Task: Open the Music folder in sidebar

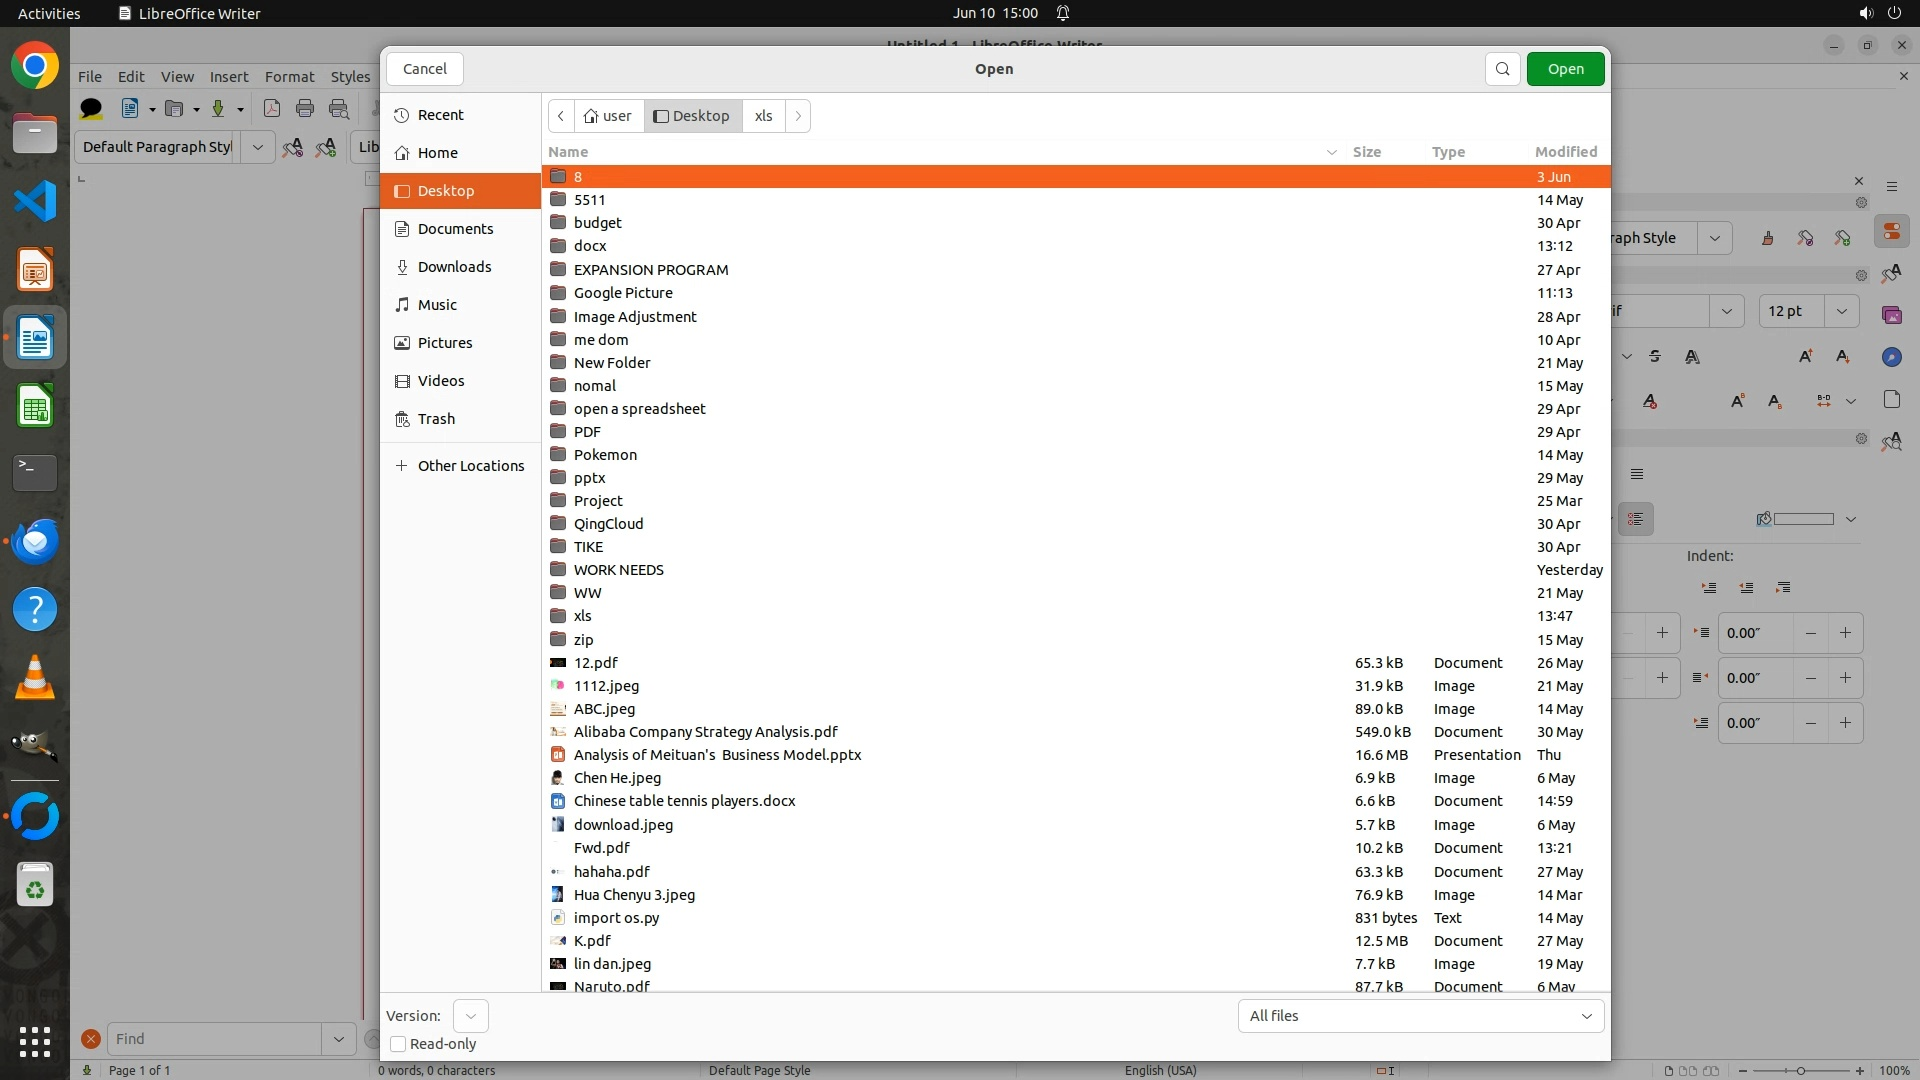Action: (437, 305)
